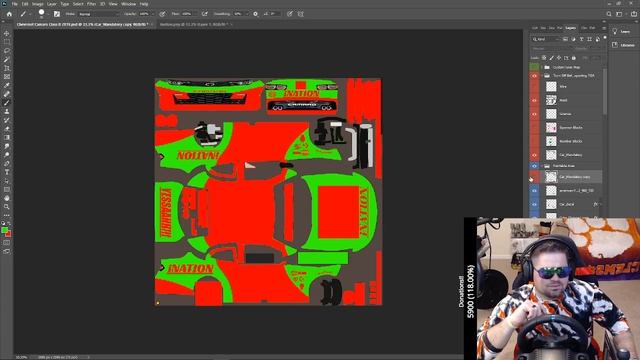Select the Frame tool

pyautogui.click(x=7, y=77)
